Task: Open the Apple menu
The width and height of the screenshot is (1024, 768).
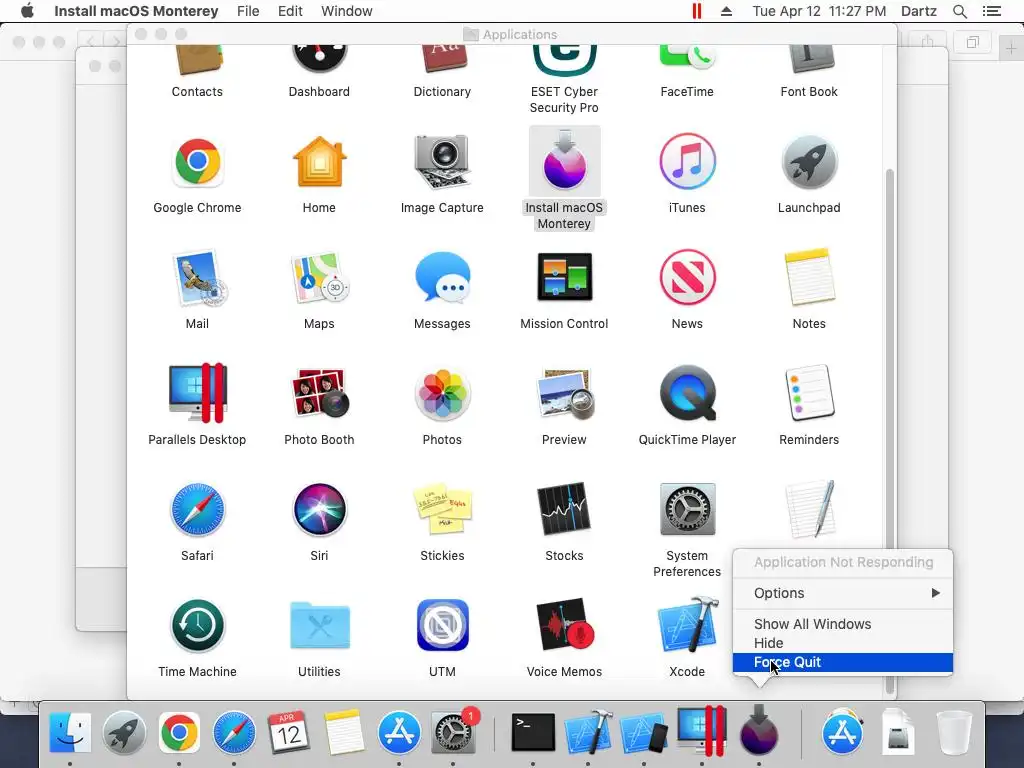Action: 27,11
